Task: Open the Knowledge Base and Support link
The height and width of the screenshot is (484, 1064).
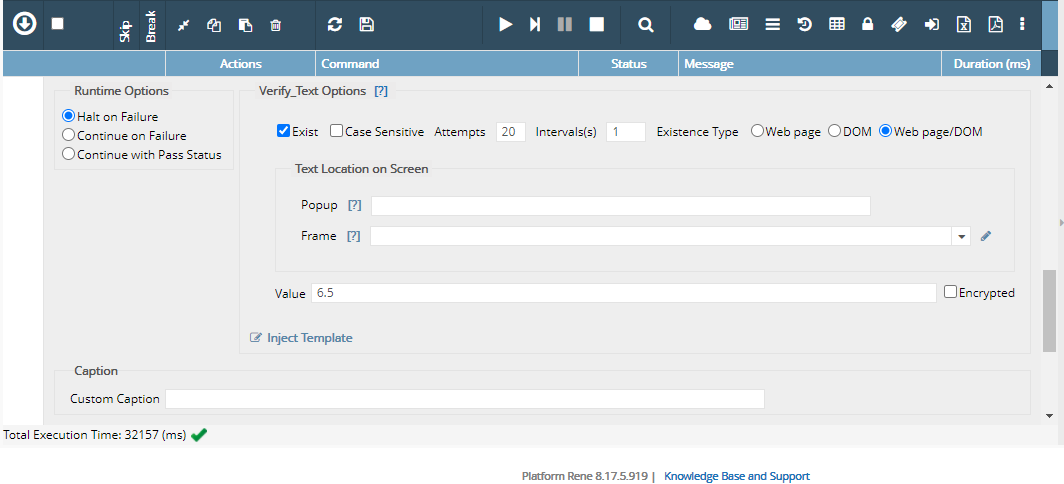Action: pyautogui.click(x=737, y=476)
